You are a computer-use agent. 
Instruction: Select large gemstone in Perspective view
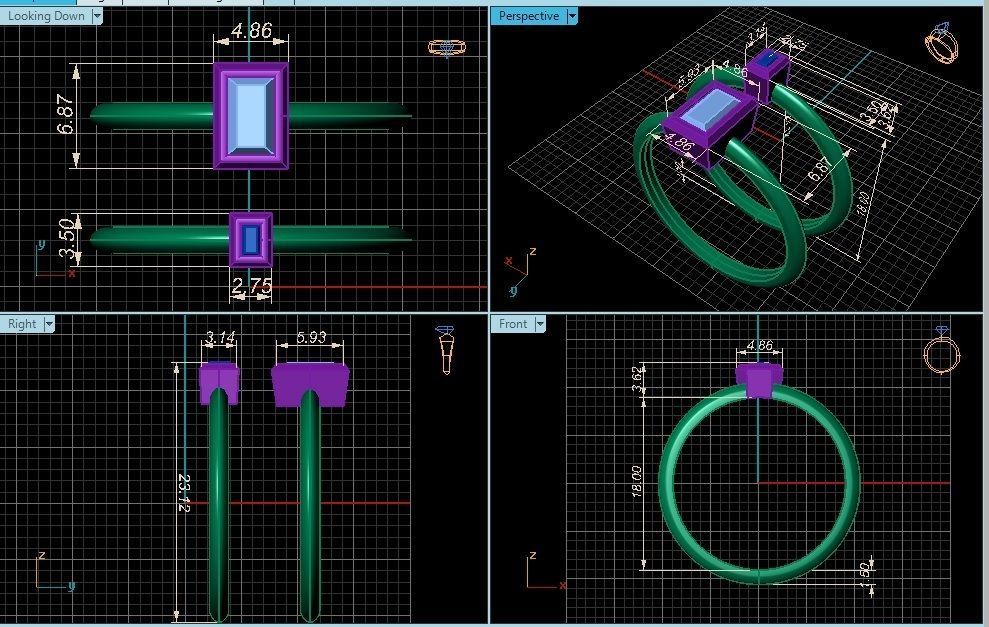click(711, 108)
